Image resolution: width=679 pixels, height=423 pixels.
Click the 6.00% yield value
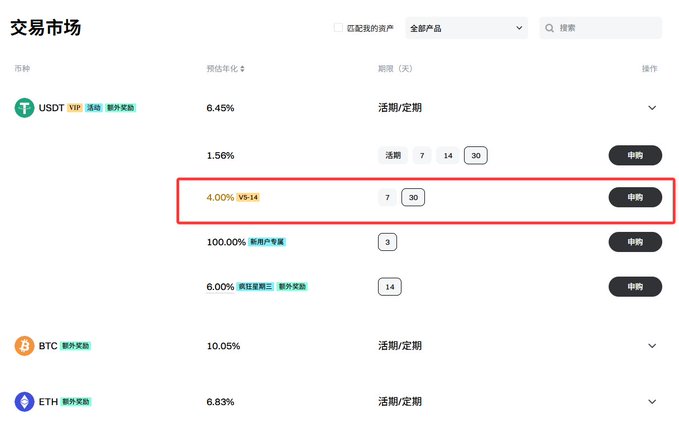[220, 287]
